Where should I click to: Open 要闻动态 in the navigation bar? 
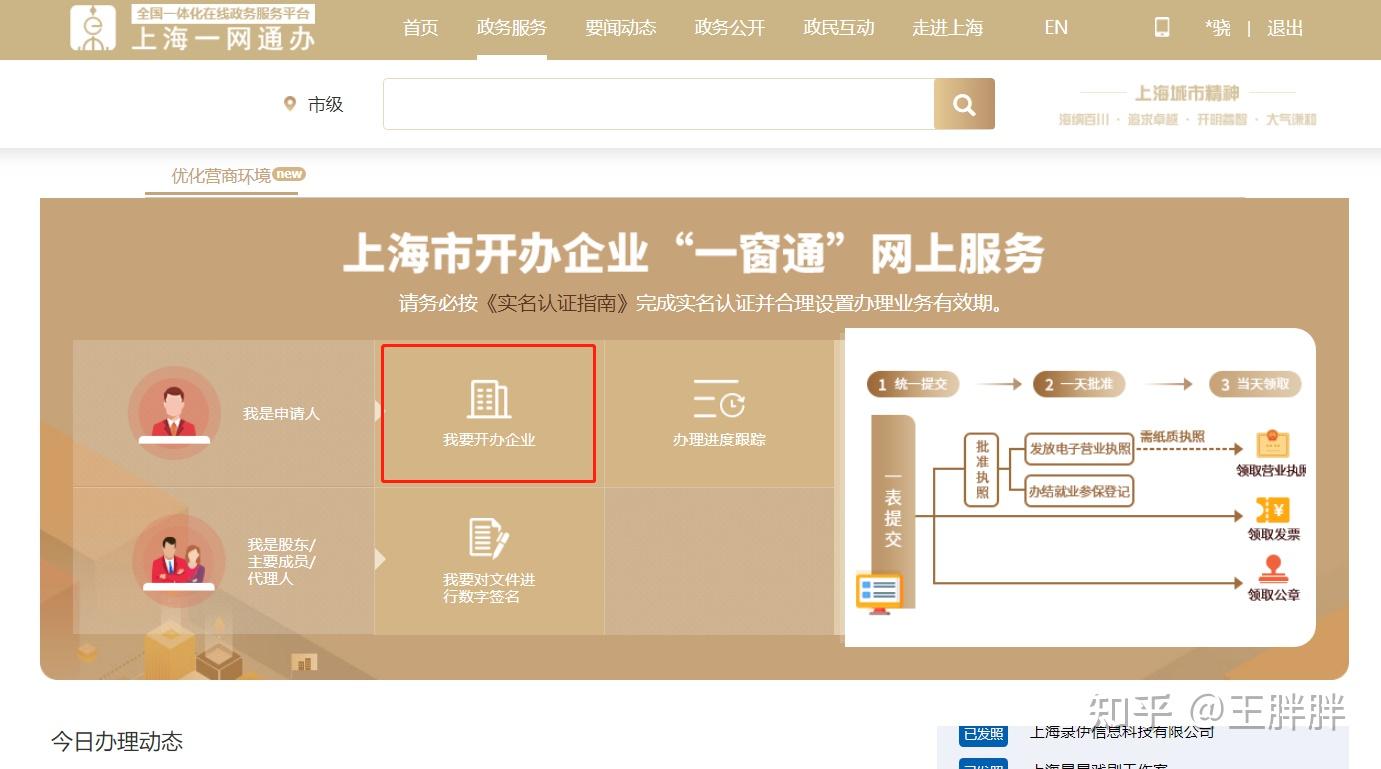point(621,28)
